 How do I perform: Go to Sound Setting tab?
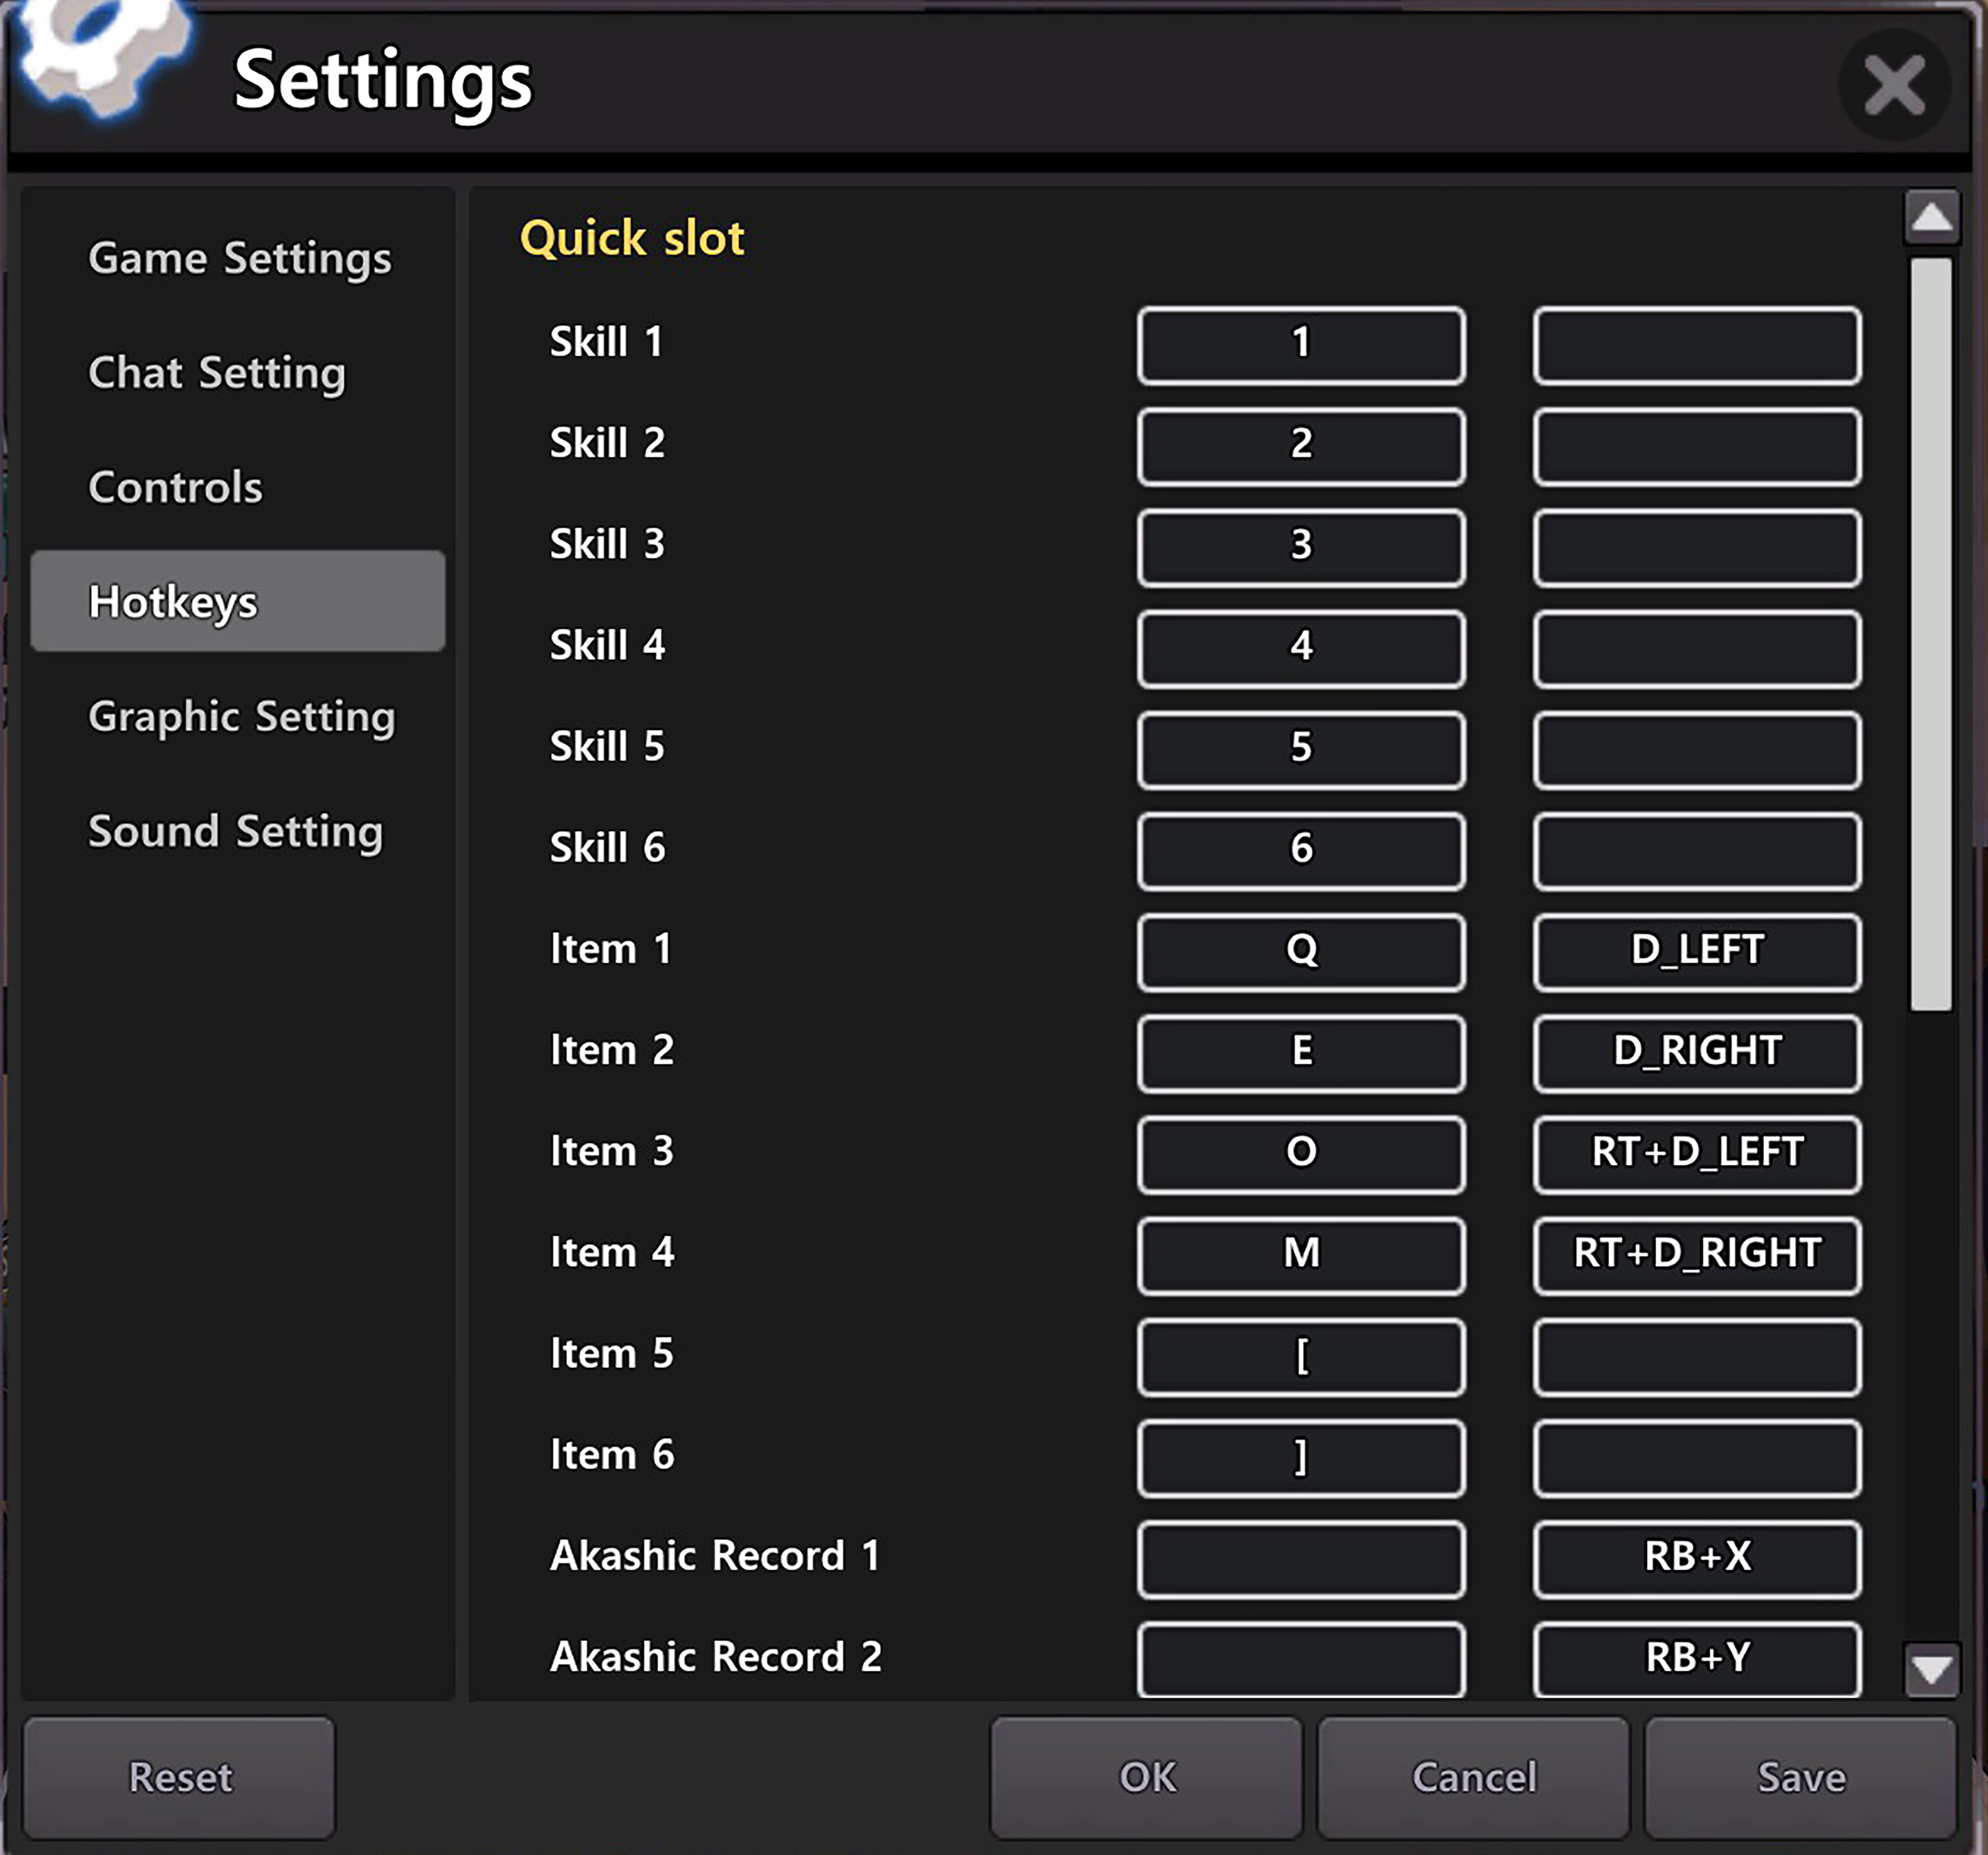(x=235, y=832)
